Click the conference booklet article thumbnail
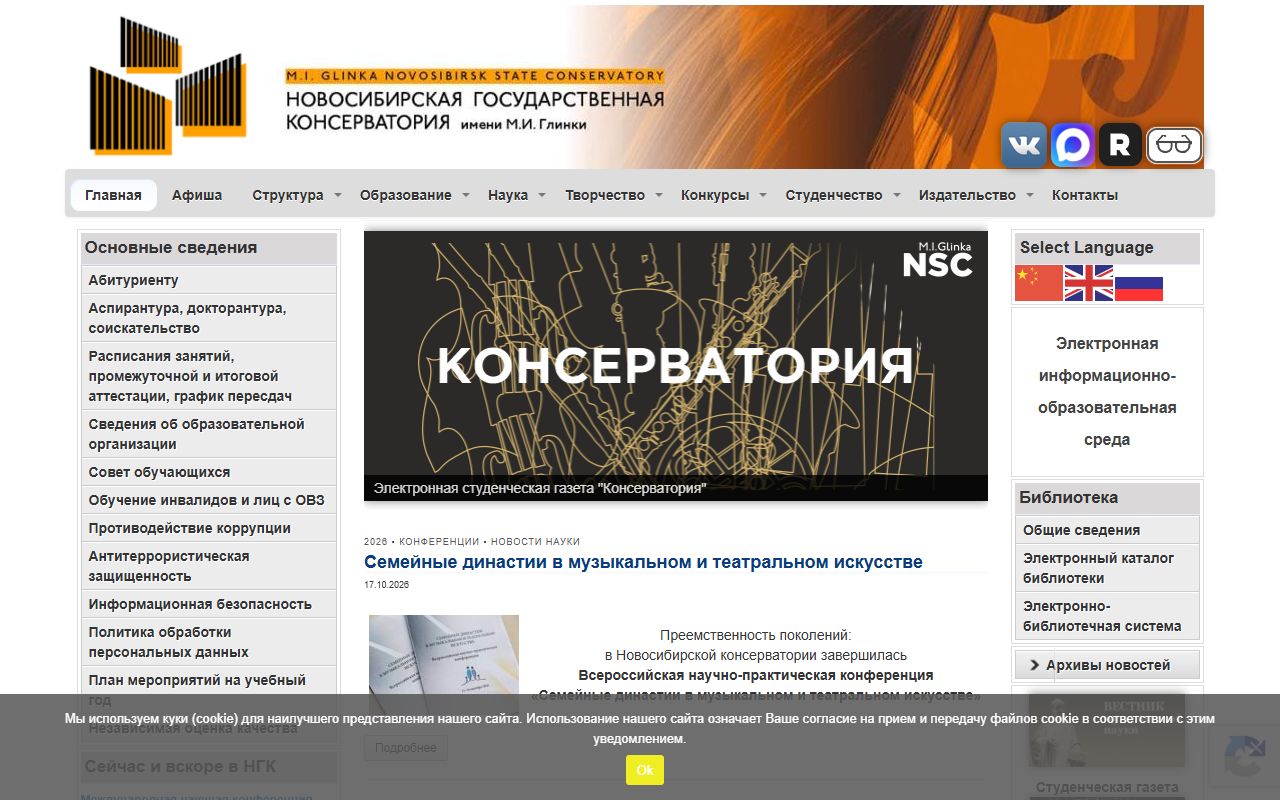The image size is (1280, 800). click(x=444, y=665)
